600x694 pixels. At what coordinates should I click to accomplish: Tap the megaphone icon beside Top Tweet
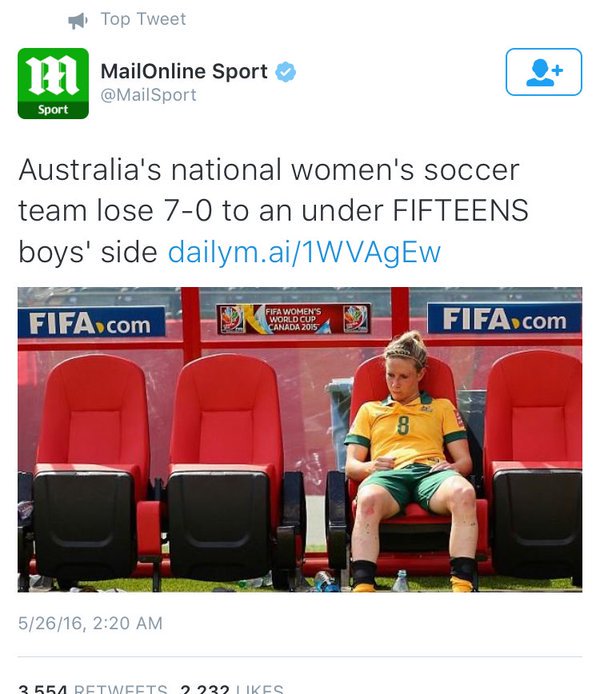tap(77, 20)
